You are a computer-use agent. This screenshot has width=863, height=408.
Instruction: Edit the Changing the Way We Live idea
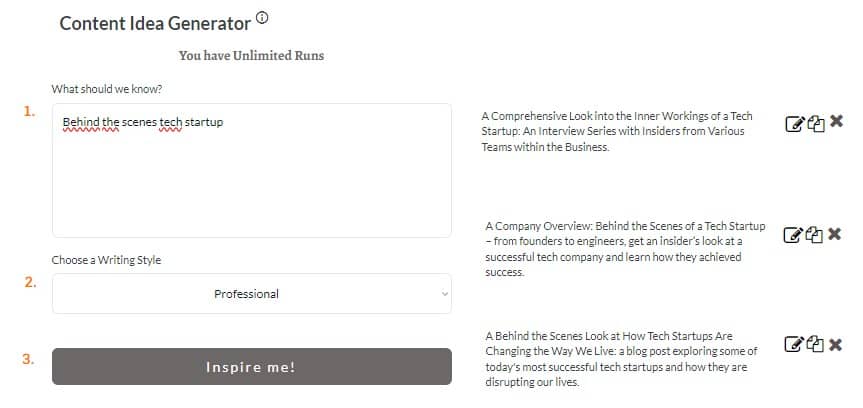(794, 344)
